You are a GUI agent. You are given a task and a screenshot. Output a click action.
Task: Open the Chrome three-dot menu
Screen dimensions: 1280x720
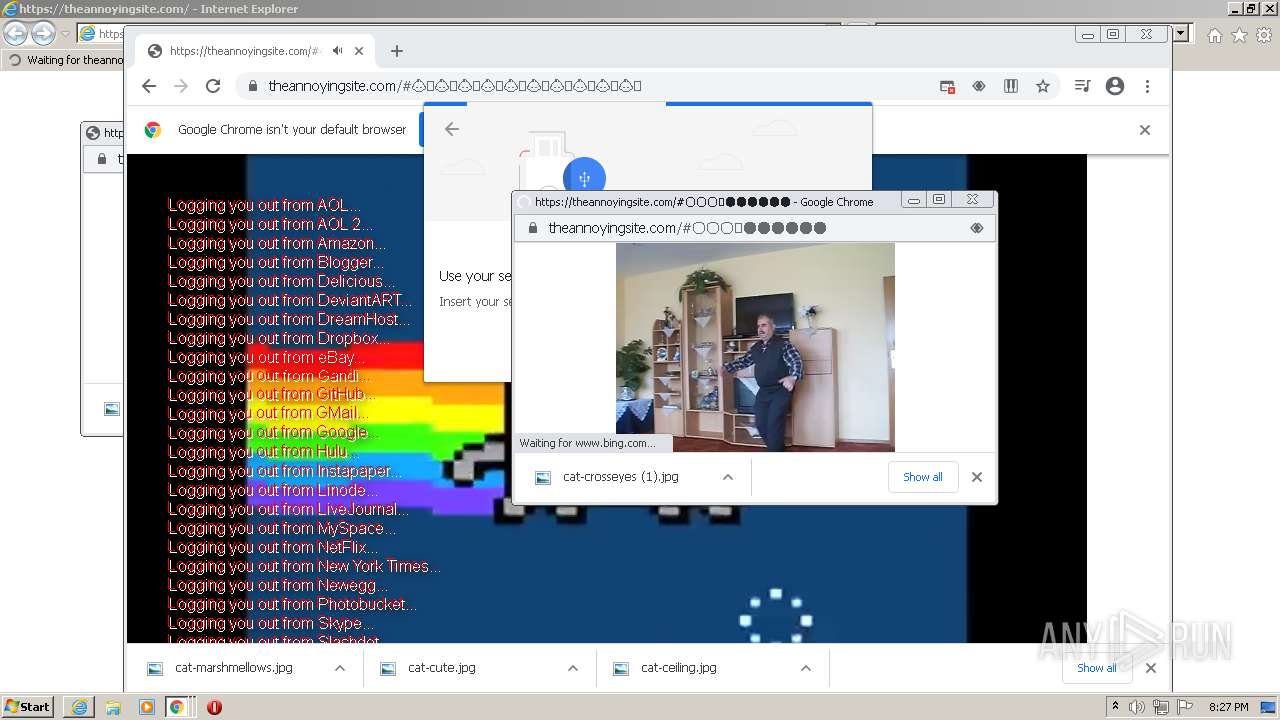tap(1147, 86)
